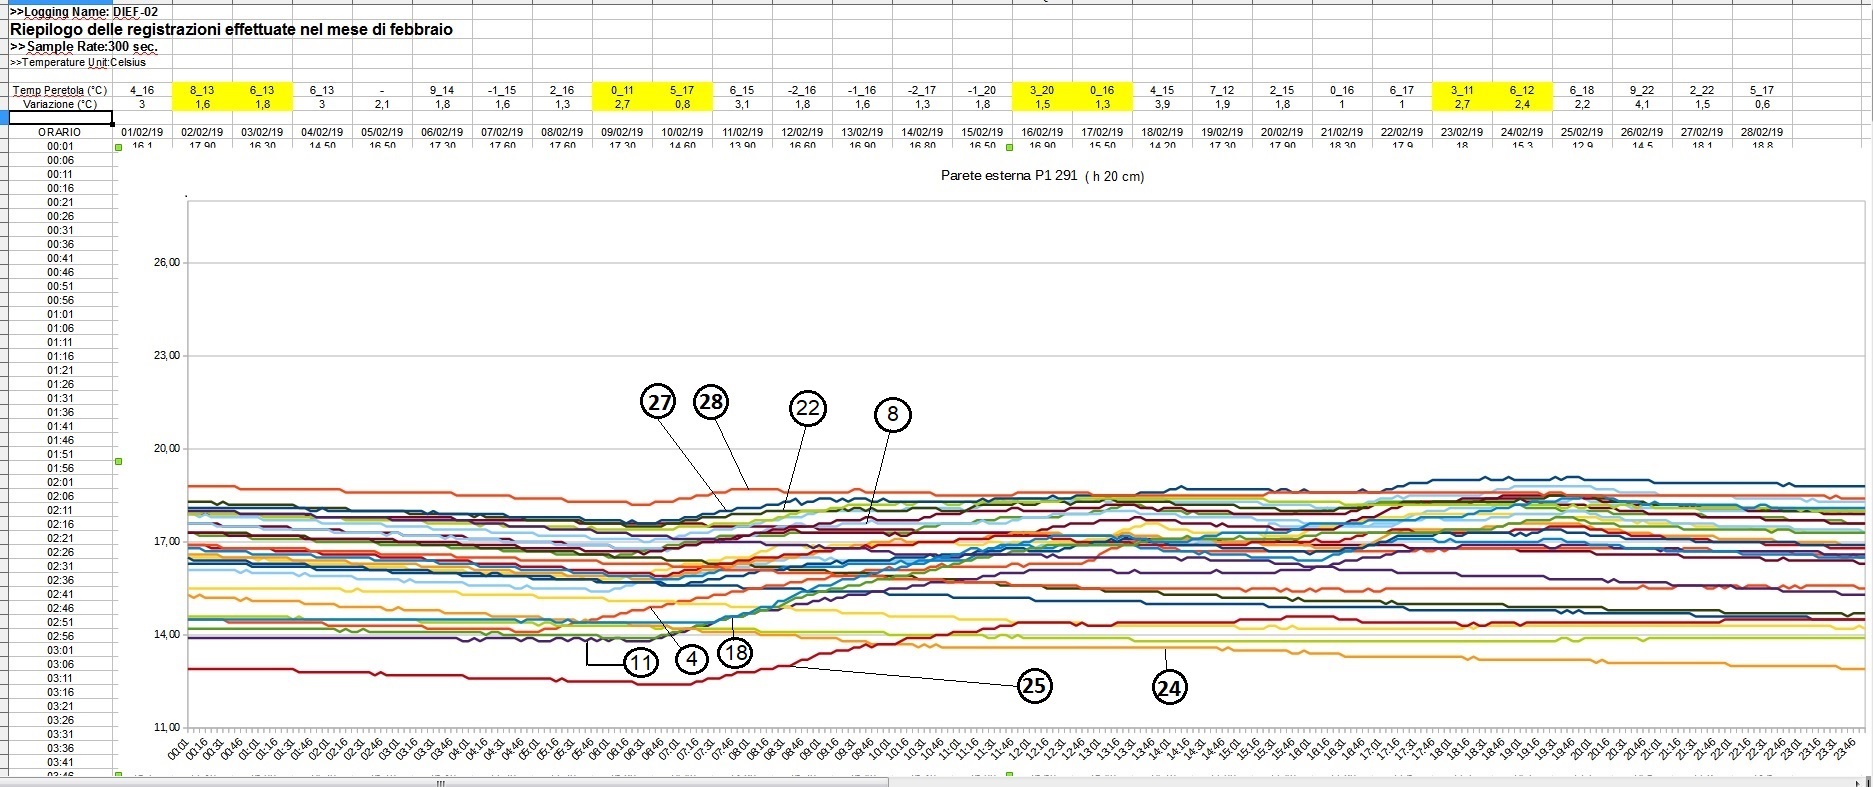The height and width of the screenshot is (787, 1873).
Task: Select the yellow-highlighted cell '3_20'
Action: 1042,90
